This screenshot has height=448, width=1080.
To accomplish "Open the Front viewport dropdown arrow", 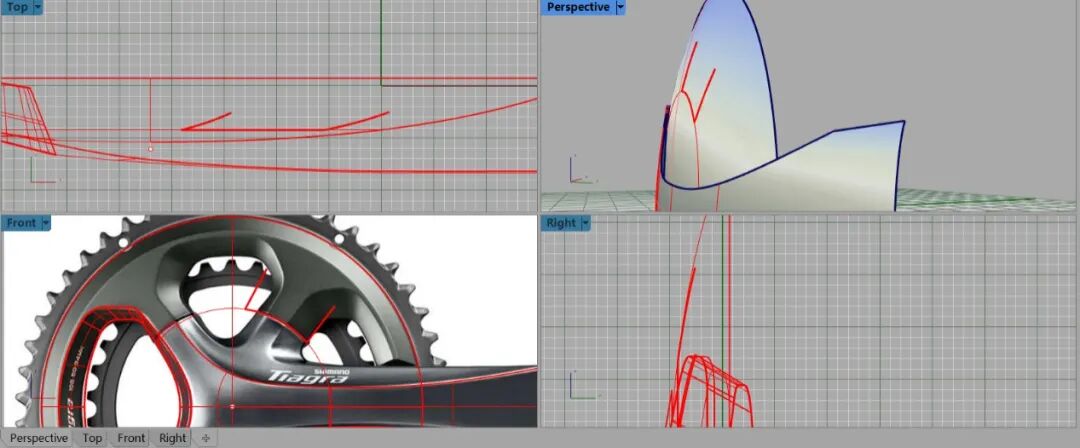I will pos(46,223).
